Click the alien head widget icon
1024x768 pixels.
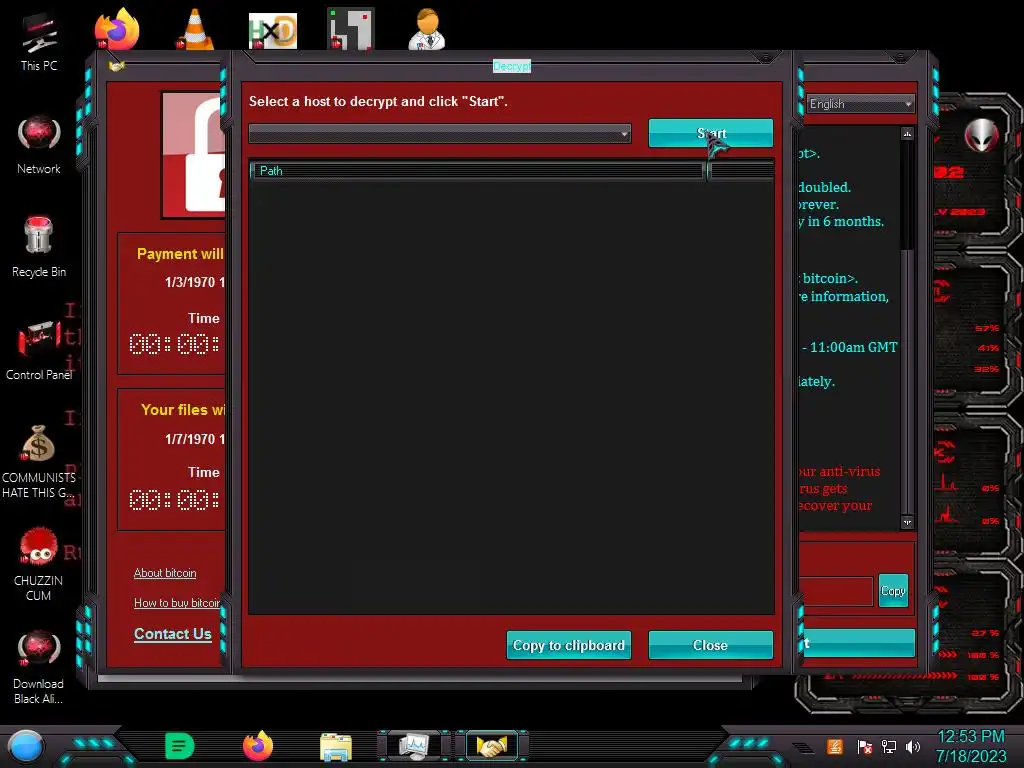(x=982, y=136)
